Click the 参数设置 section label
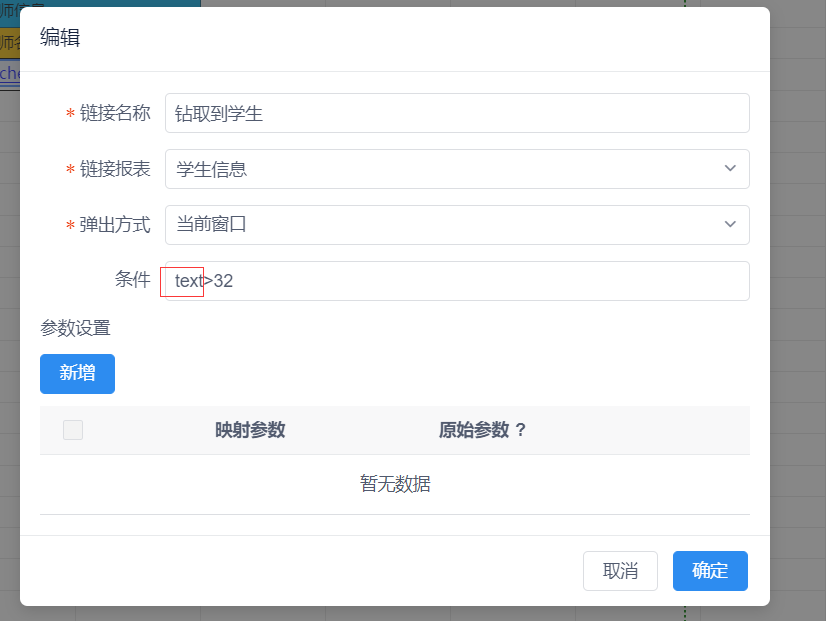This screenshot has height=621, width=826. (75, 328)
